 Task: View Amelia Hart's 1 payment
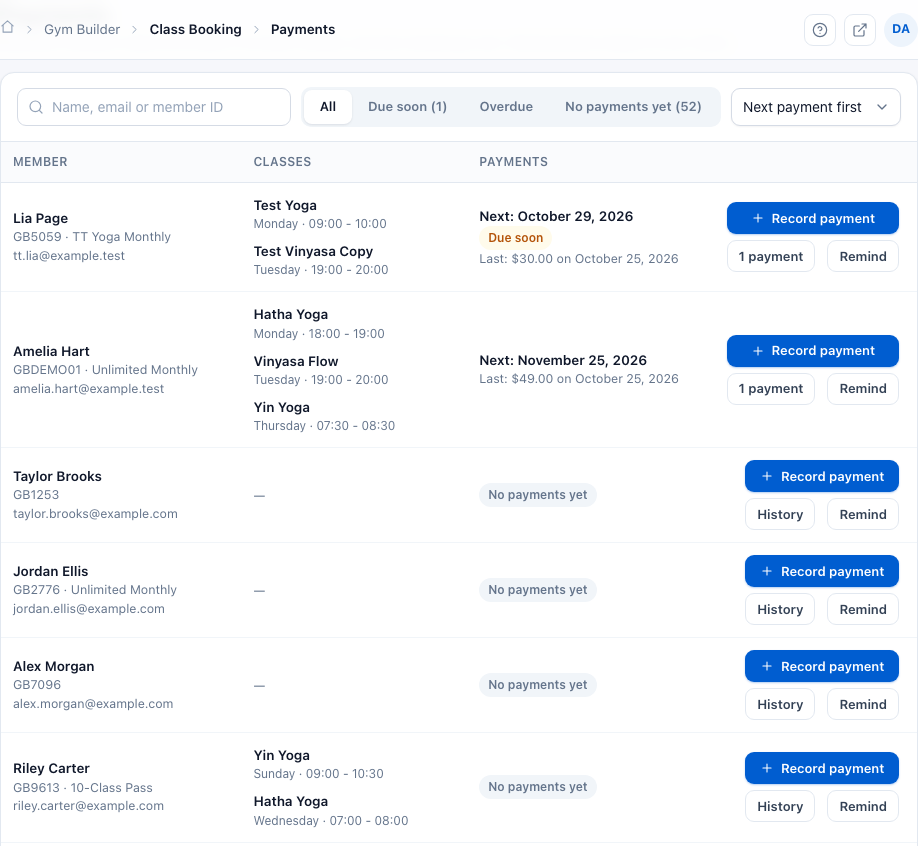coord(770,389)
